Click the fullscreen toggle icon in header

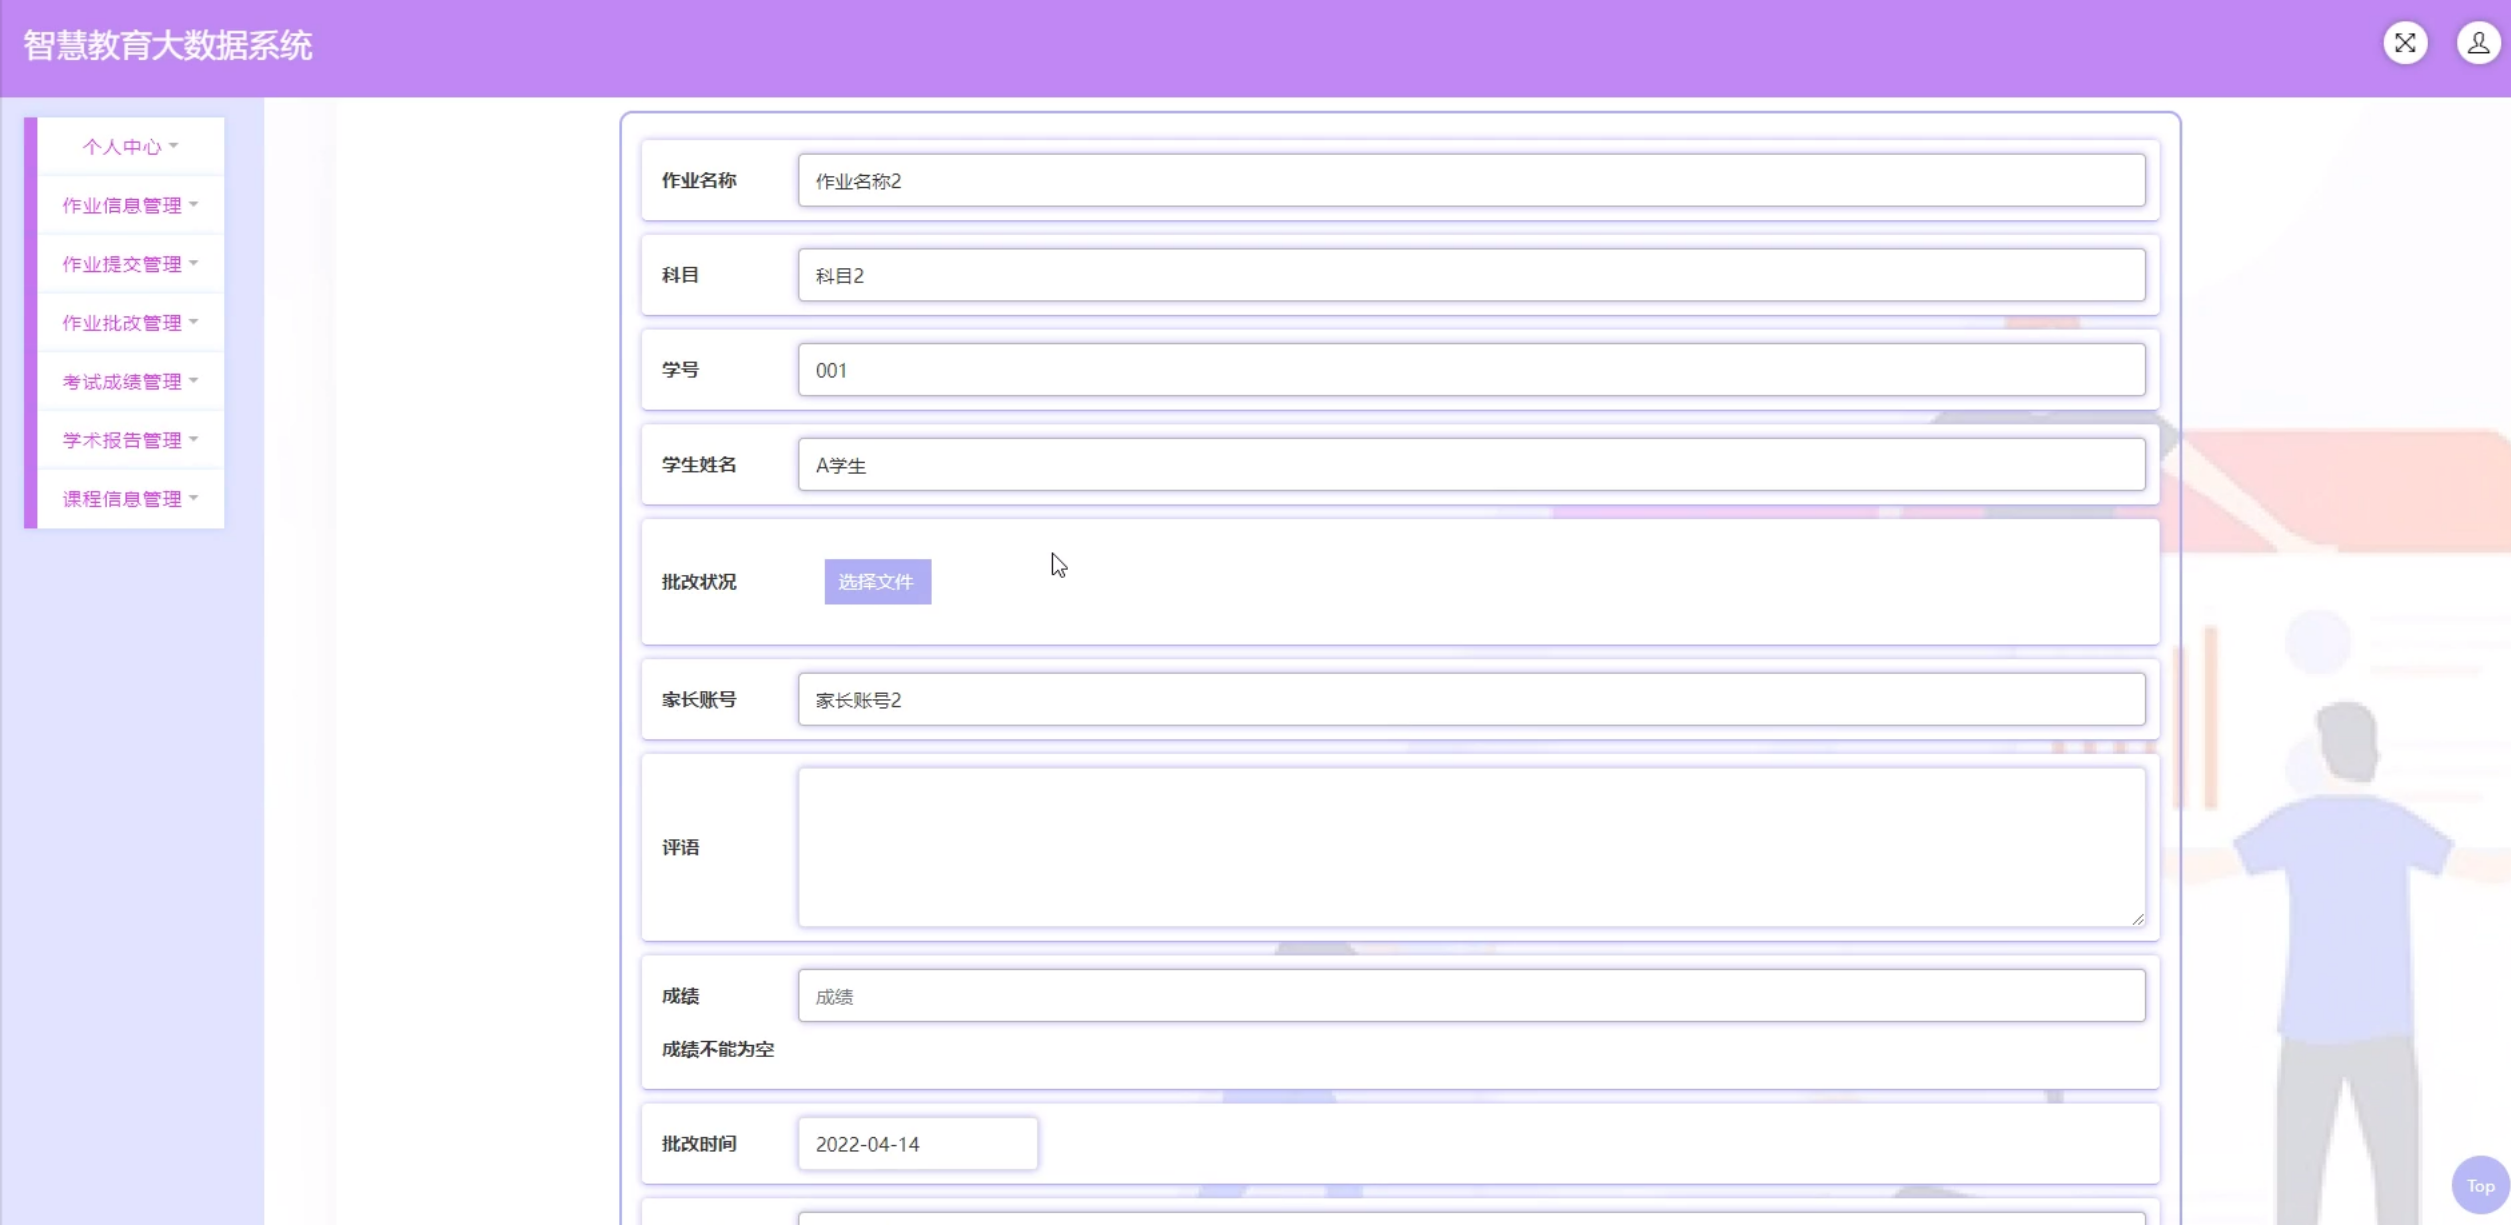[x=2405, y=43]
